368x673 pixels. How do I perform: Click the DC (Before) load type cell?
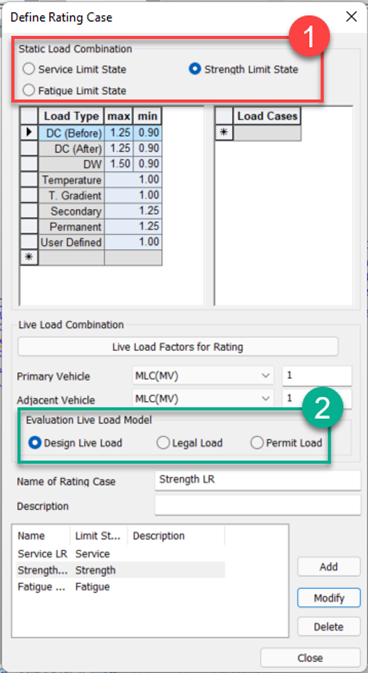71,133
